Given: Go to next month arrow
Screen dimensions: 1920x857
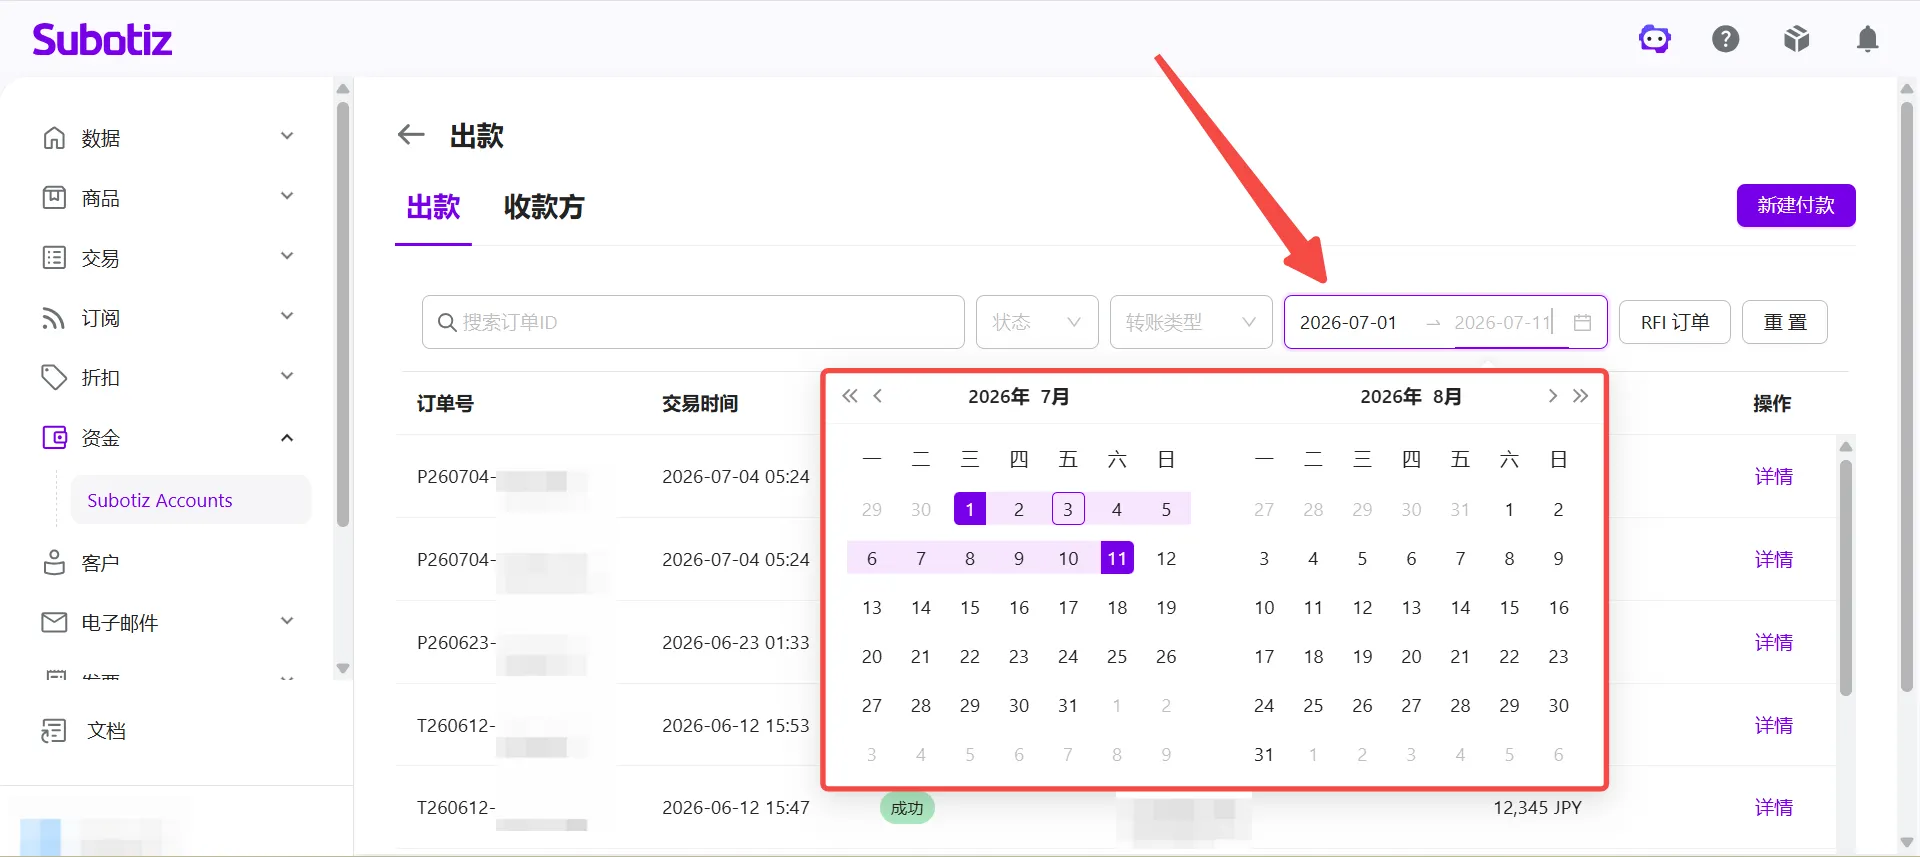Looking at the screenshot, I should click(x=1552, y=396).
